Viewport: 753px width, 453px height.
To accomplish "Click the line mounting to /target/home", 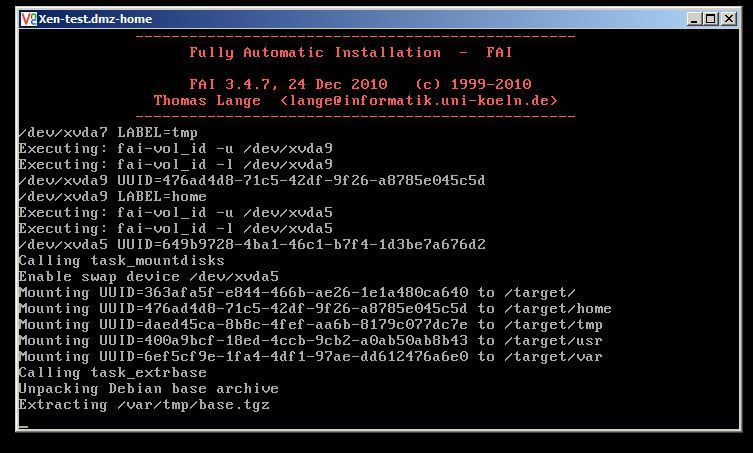I will click(314, 308).
